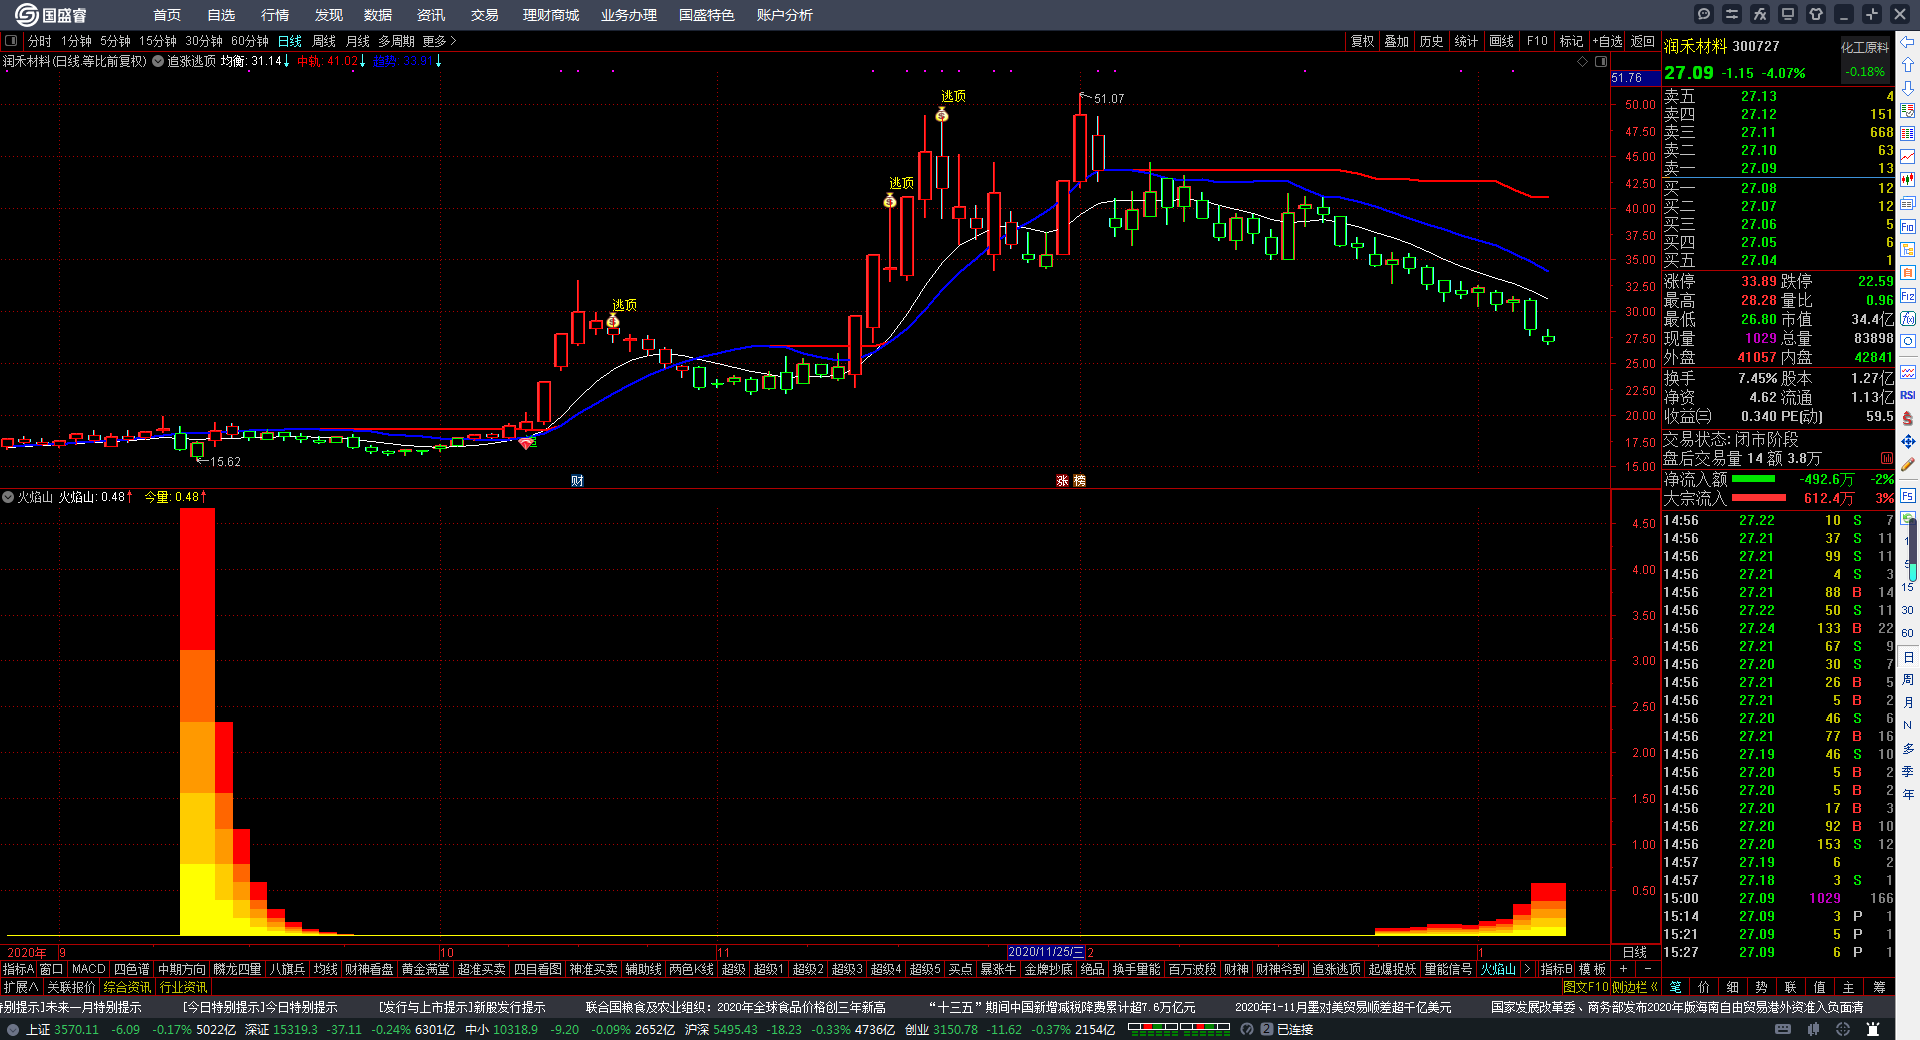
Task: Click the F10 company info button
Action: 1537,41
